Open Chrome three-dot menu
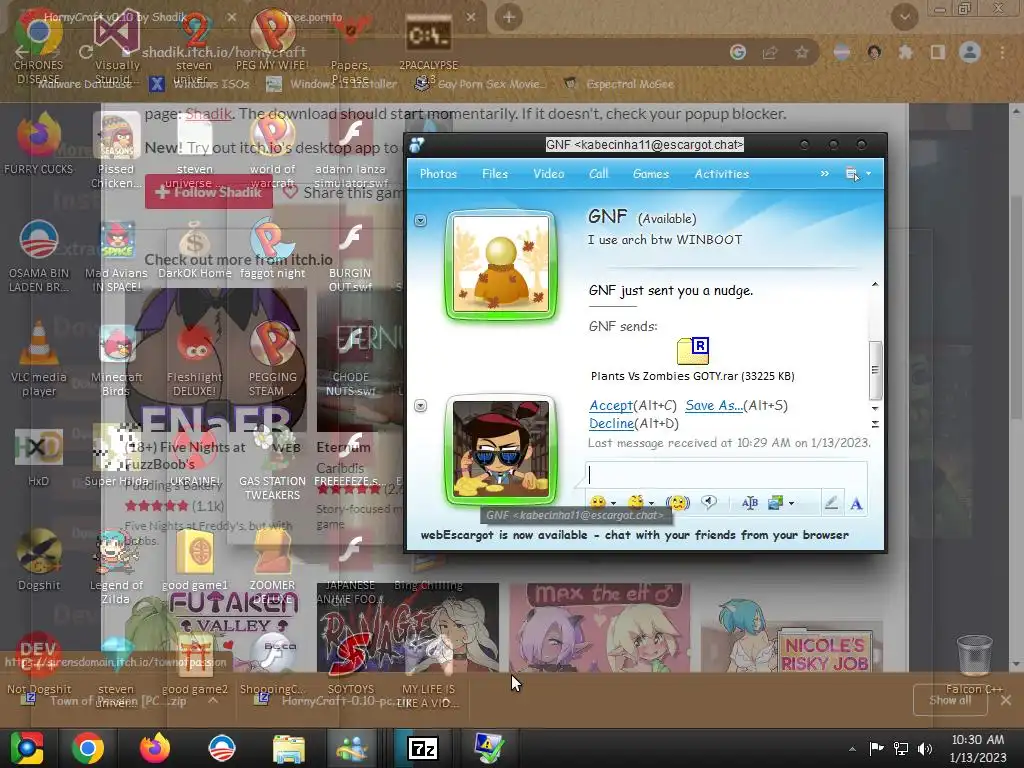Screen dimensions: 1024x768 point(1002,52)
